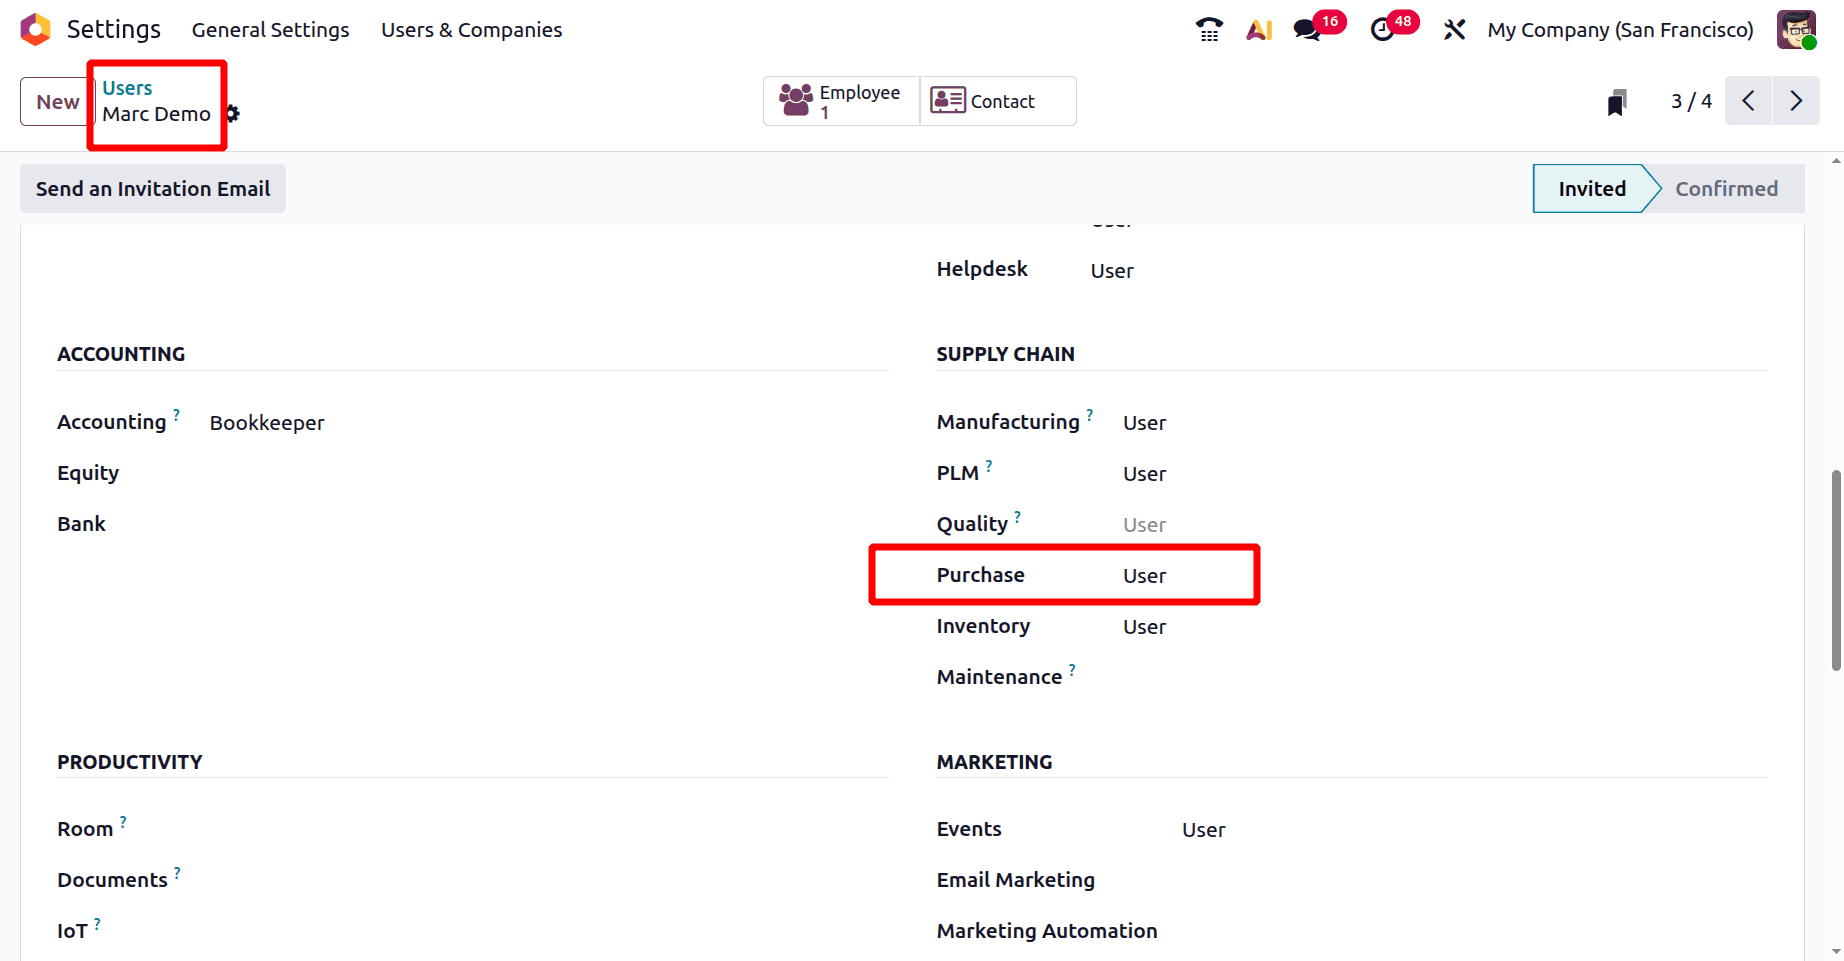Change Manufacturing rights dropdown
Viewport: 1844px width, 961px height.
click(1143, 422)
